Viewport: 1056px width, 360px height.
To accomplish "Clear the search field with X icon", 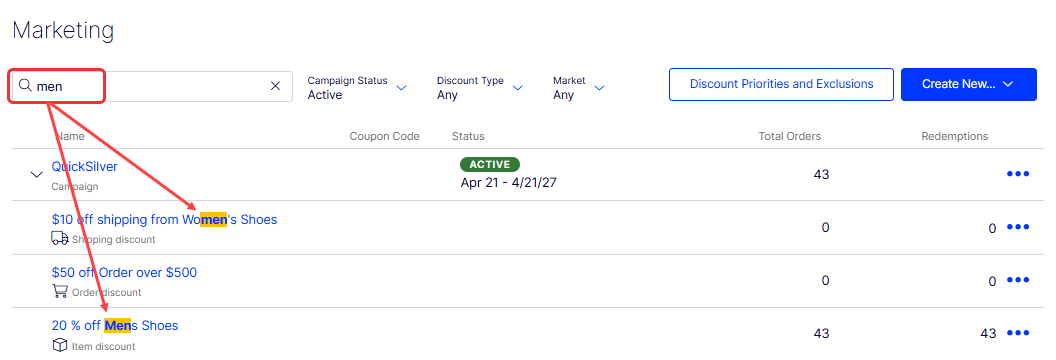I will (x=275, y=86).
